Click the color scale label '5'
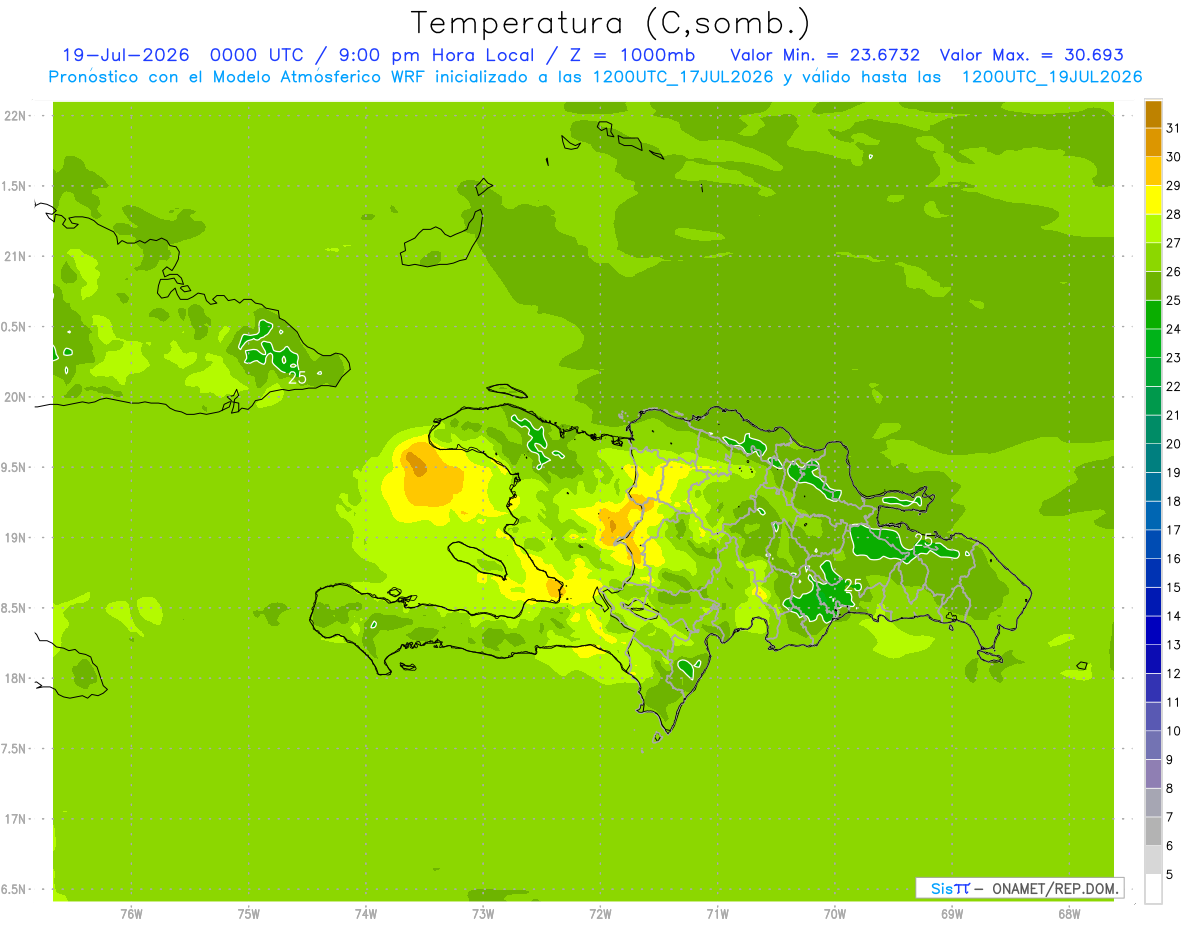The width and height of the screenshot is (1200, 927). coord(1170,875)
